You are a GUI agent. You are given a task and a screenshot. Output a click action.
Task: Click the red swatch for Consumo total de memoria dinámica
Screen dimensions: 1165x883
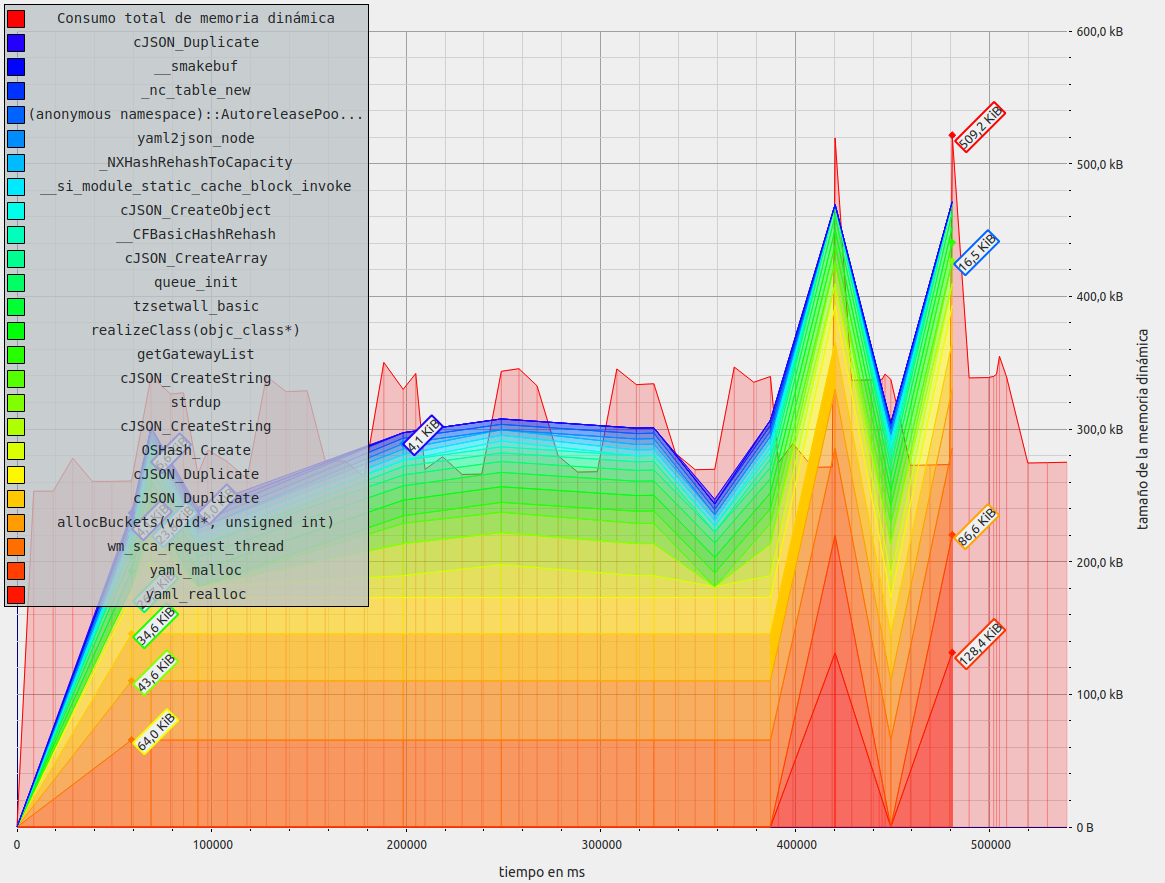15,18
